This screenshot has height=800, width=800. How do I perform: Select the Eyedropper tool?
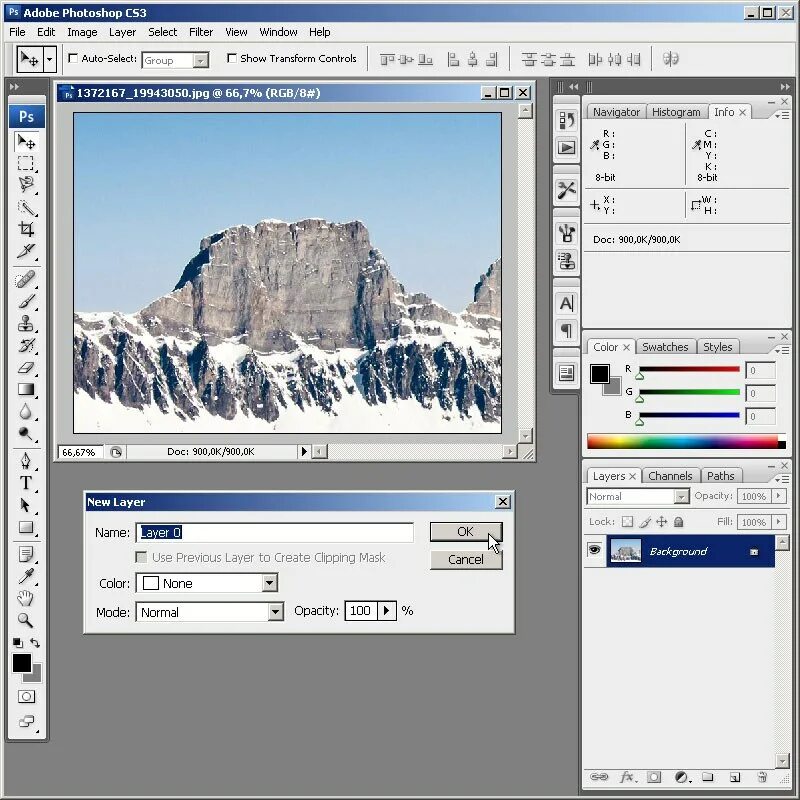(x=26, y=576)
